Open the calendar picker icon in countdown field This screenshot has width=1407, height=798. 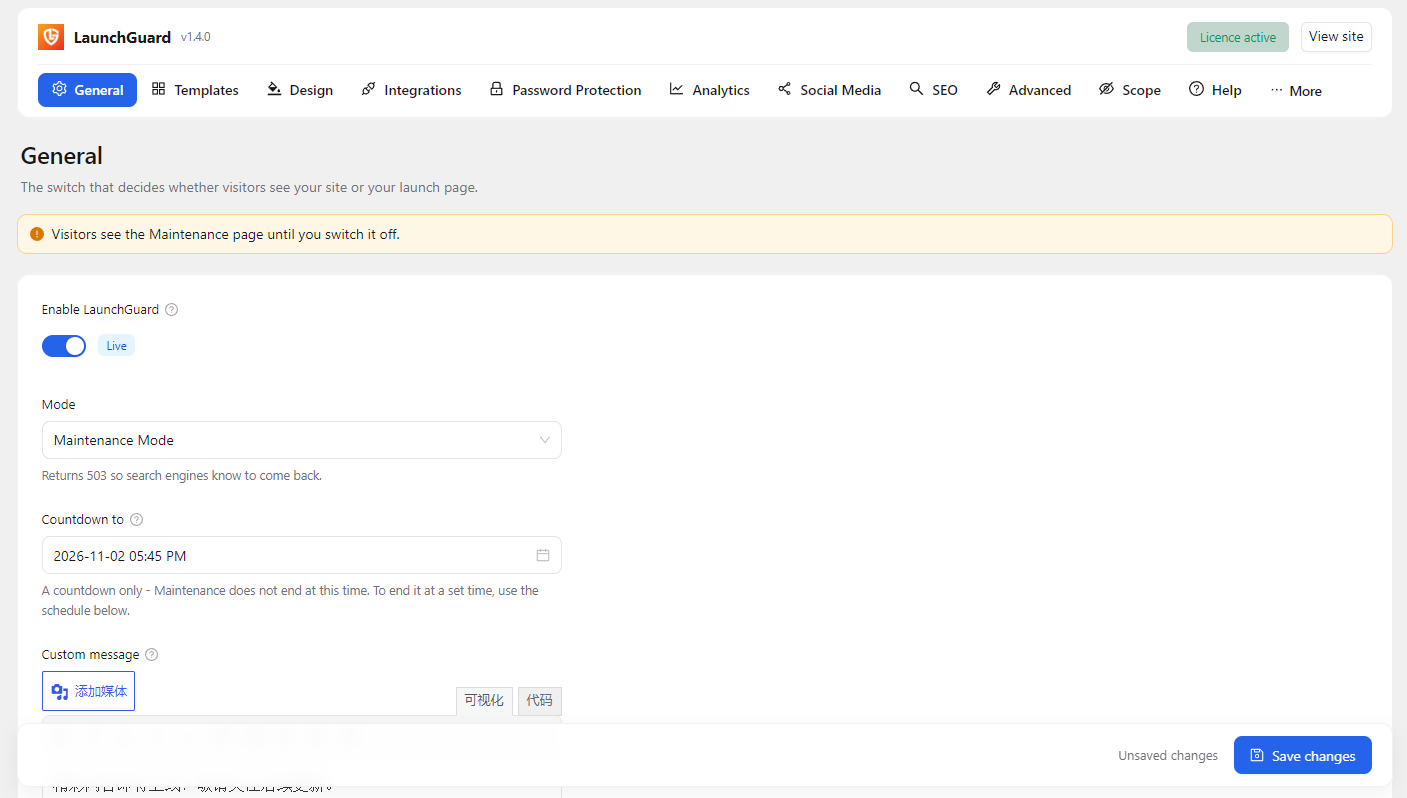543,555
